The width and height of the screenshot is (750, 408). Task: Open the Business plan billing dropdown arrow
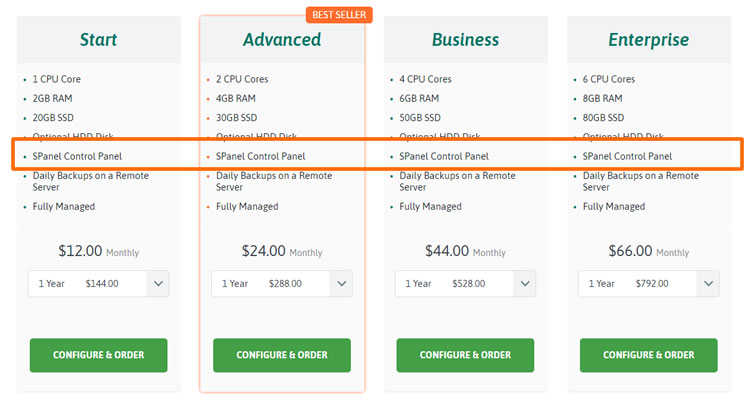click(525, 284)
